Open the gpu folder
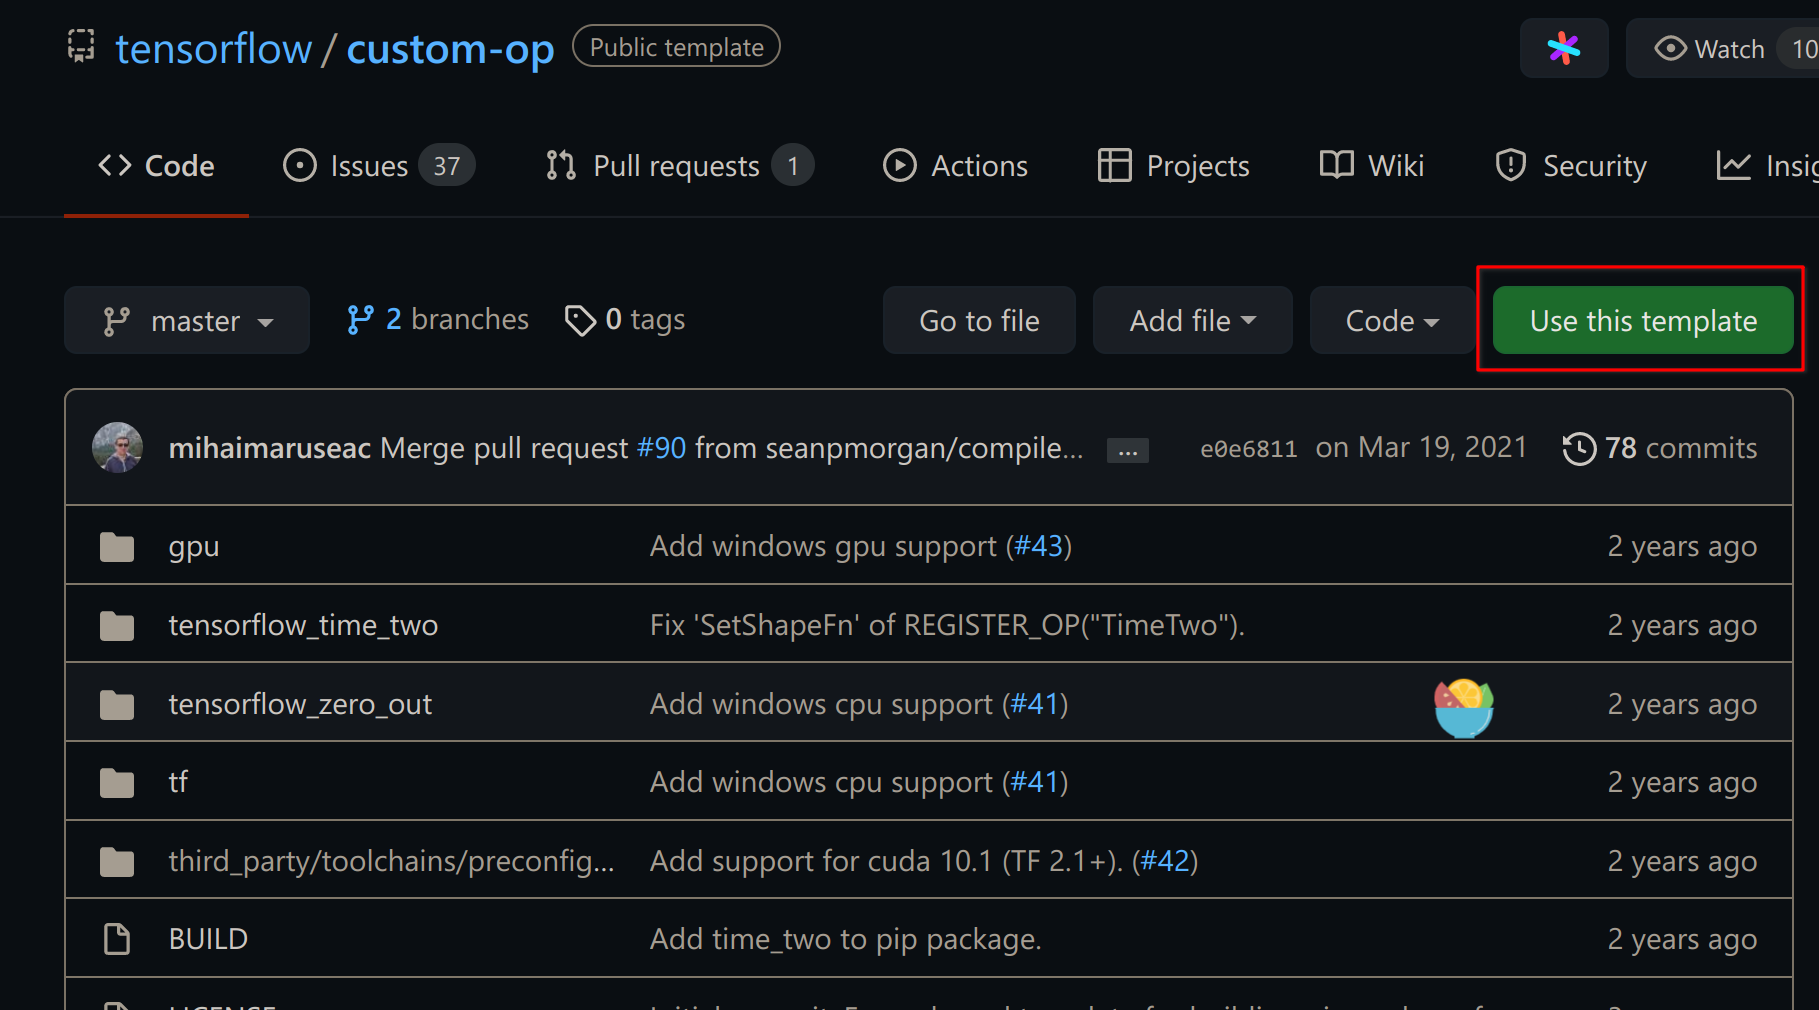 point(194,547)
